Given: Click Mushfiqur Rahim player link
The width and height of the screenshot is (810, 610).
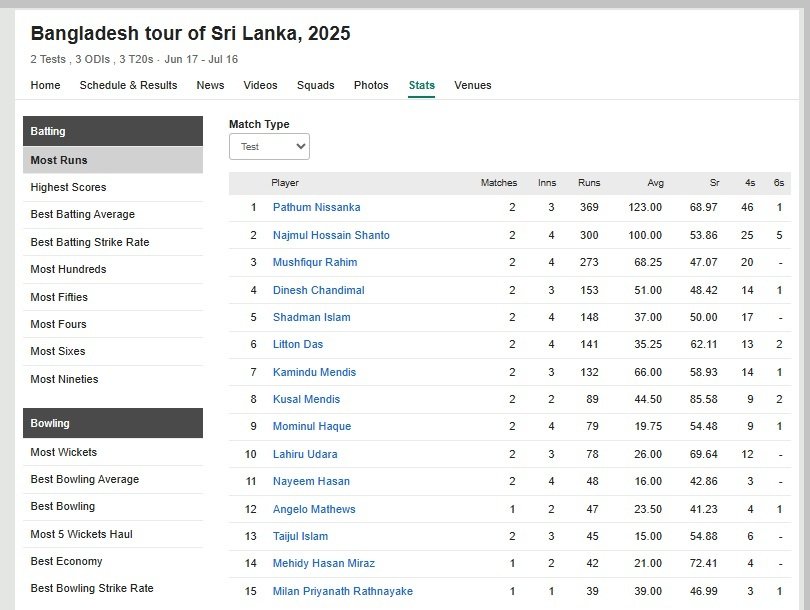Looking at the screenshot, I should click(x=315, y=262).
